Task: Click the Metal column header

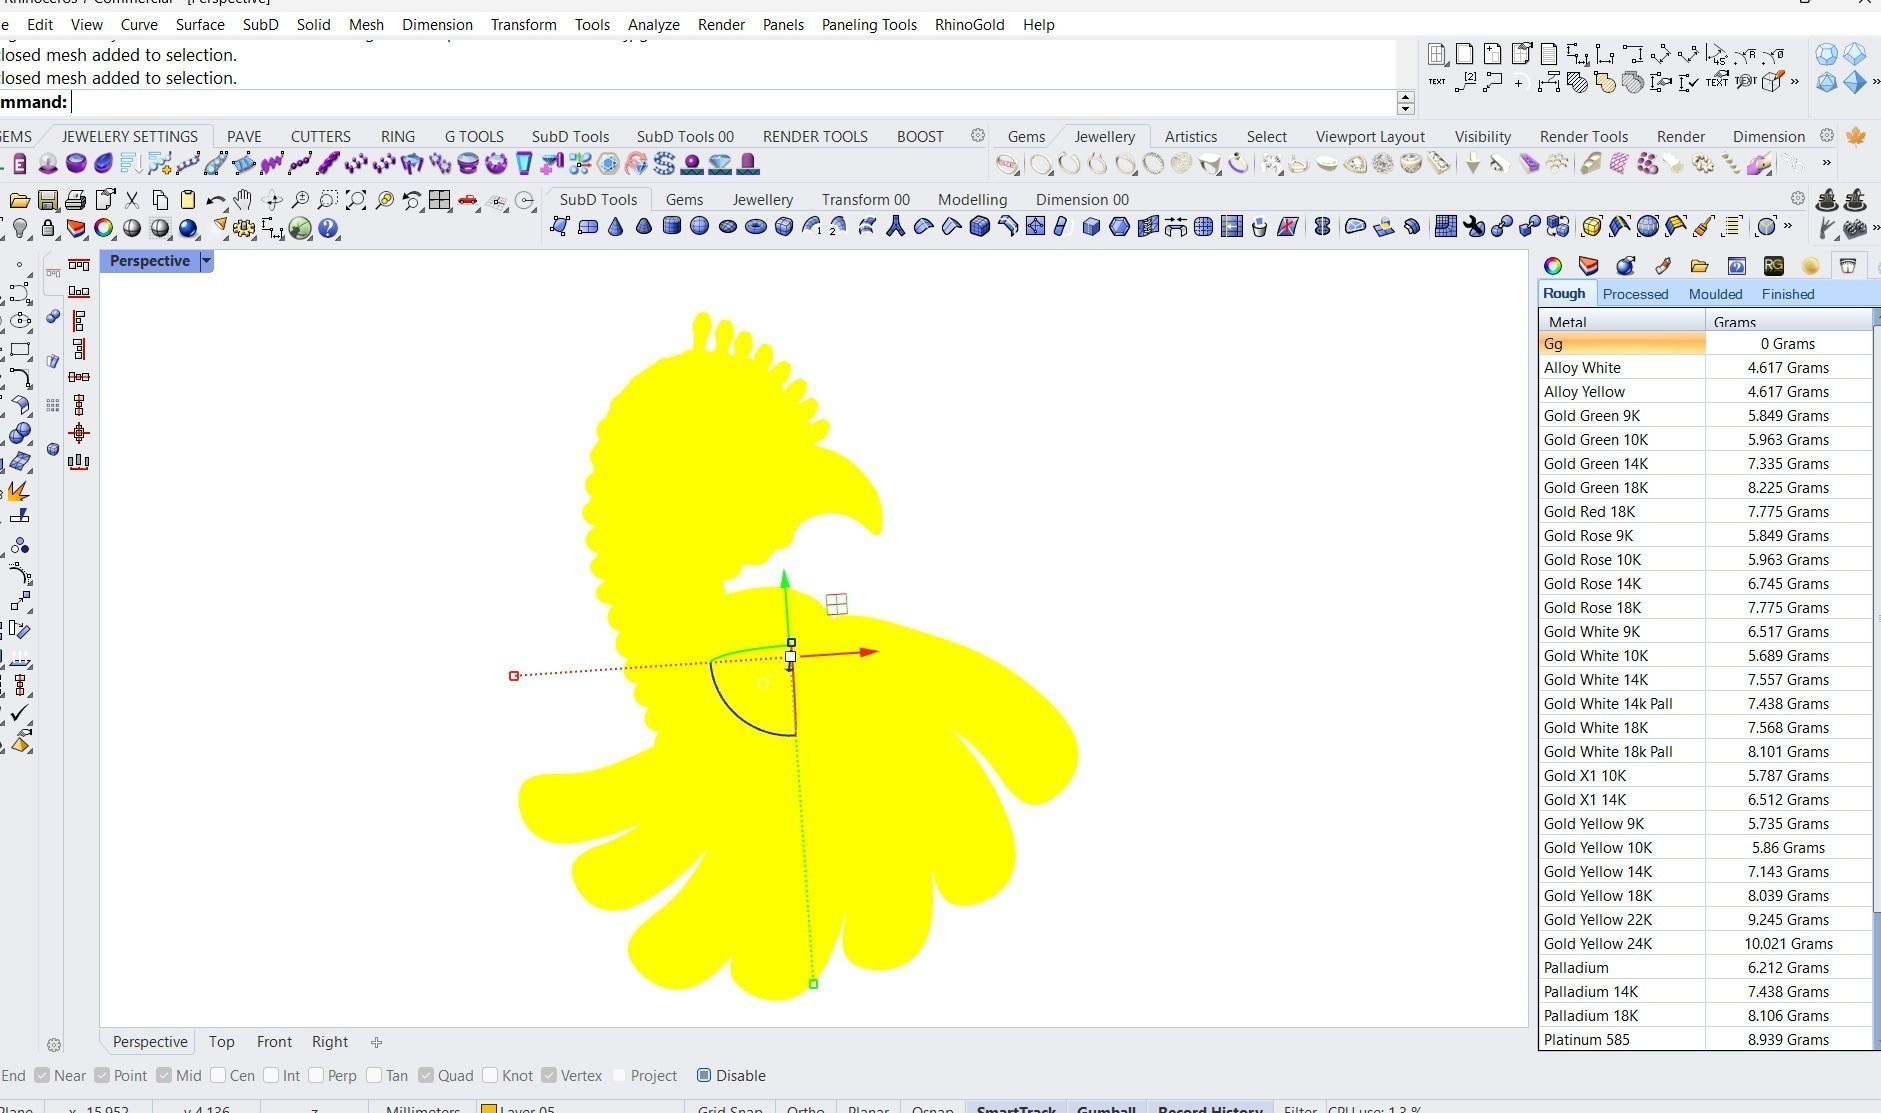Action: click(1622, 322)
